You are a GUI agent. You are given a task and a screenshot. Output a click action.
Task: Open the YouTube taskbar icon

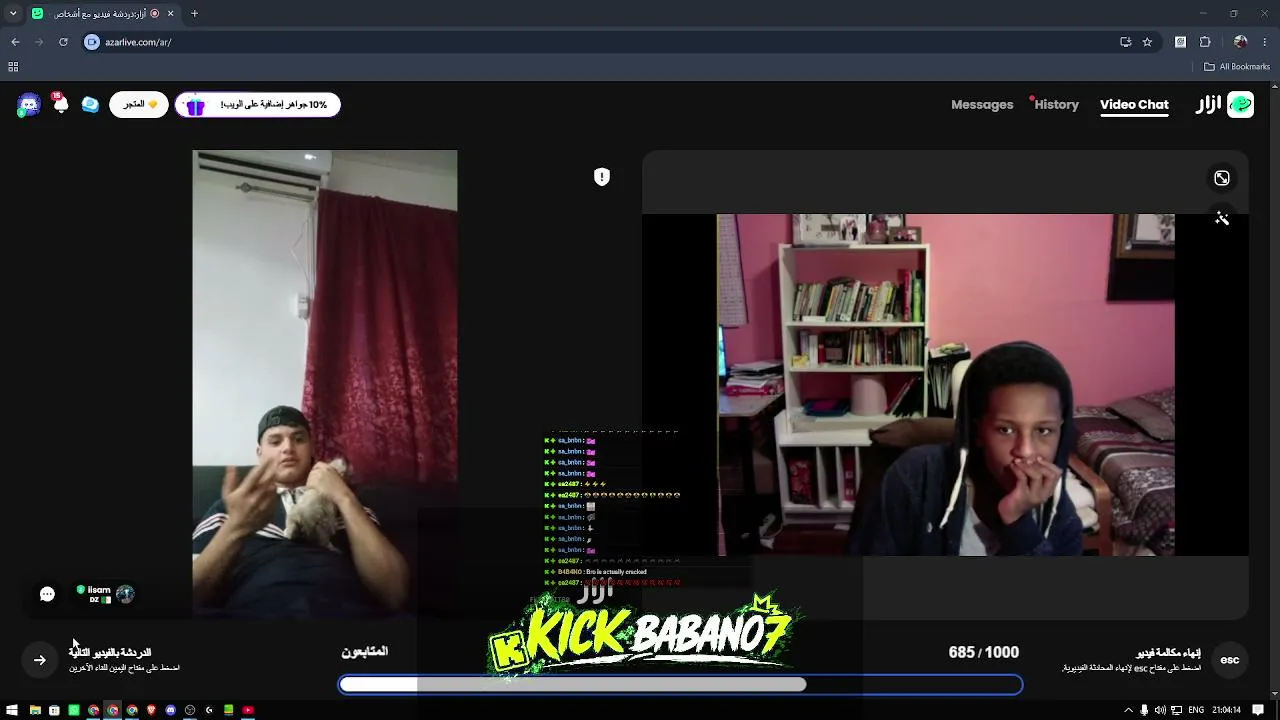(248, 710)
